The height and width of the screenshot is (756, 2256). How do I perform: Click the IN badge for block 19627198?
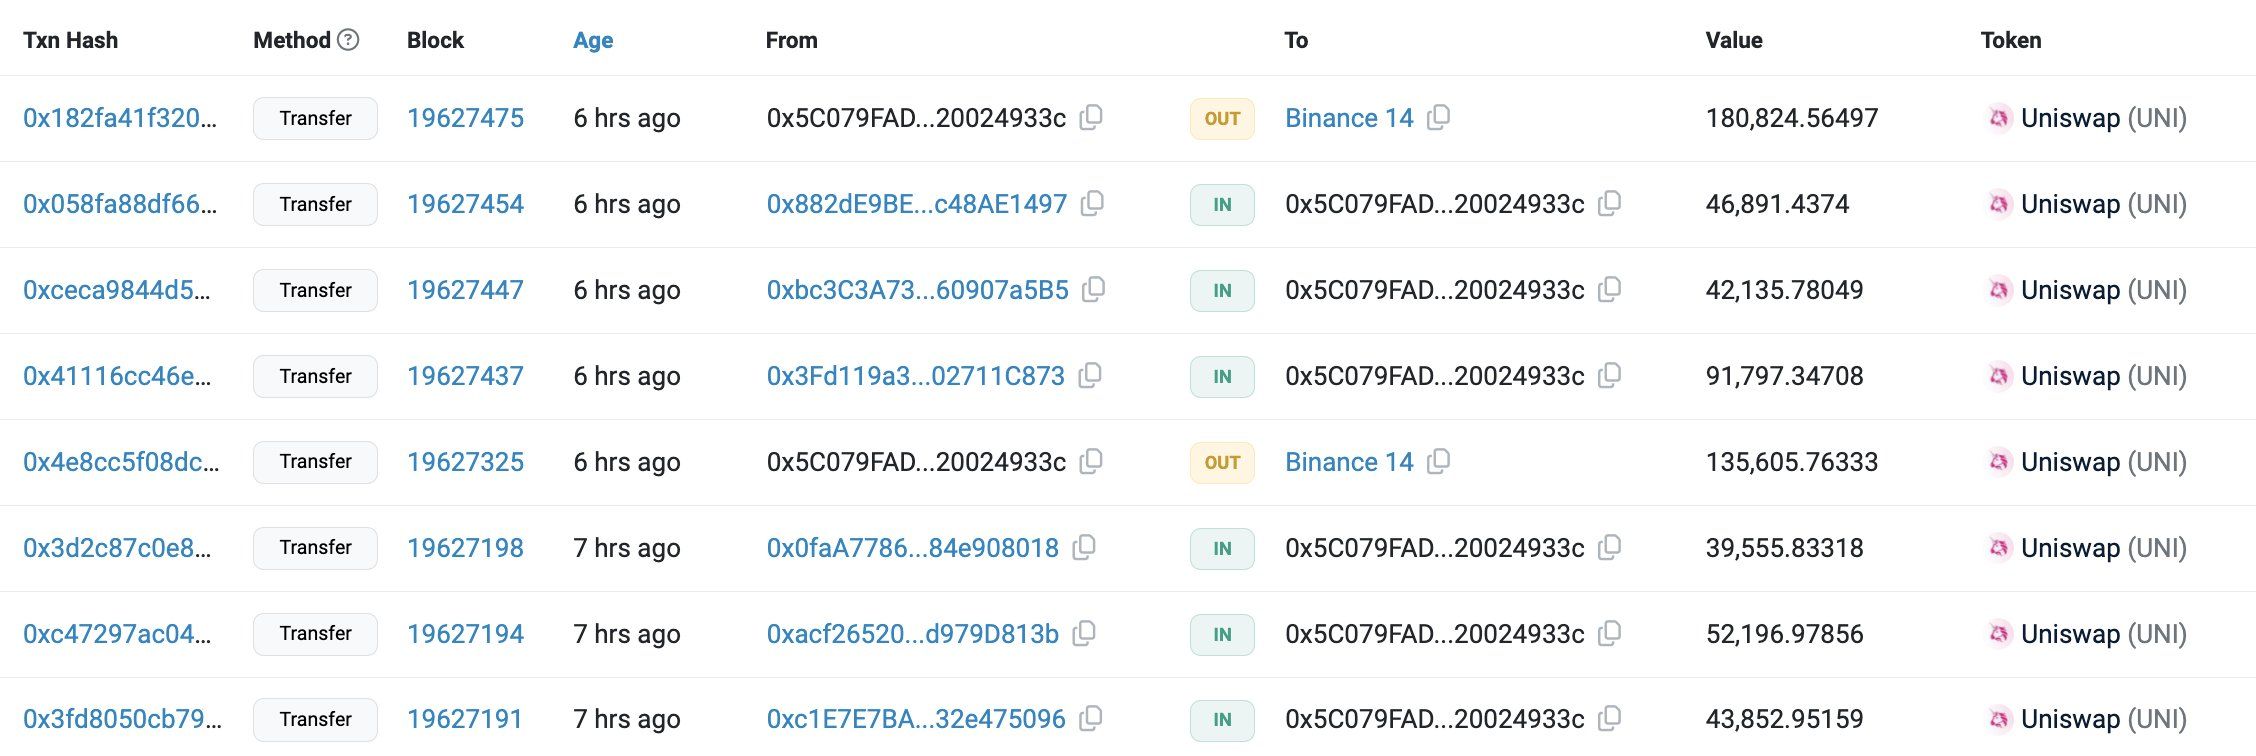(x=1222, y=548)
